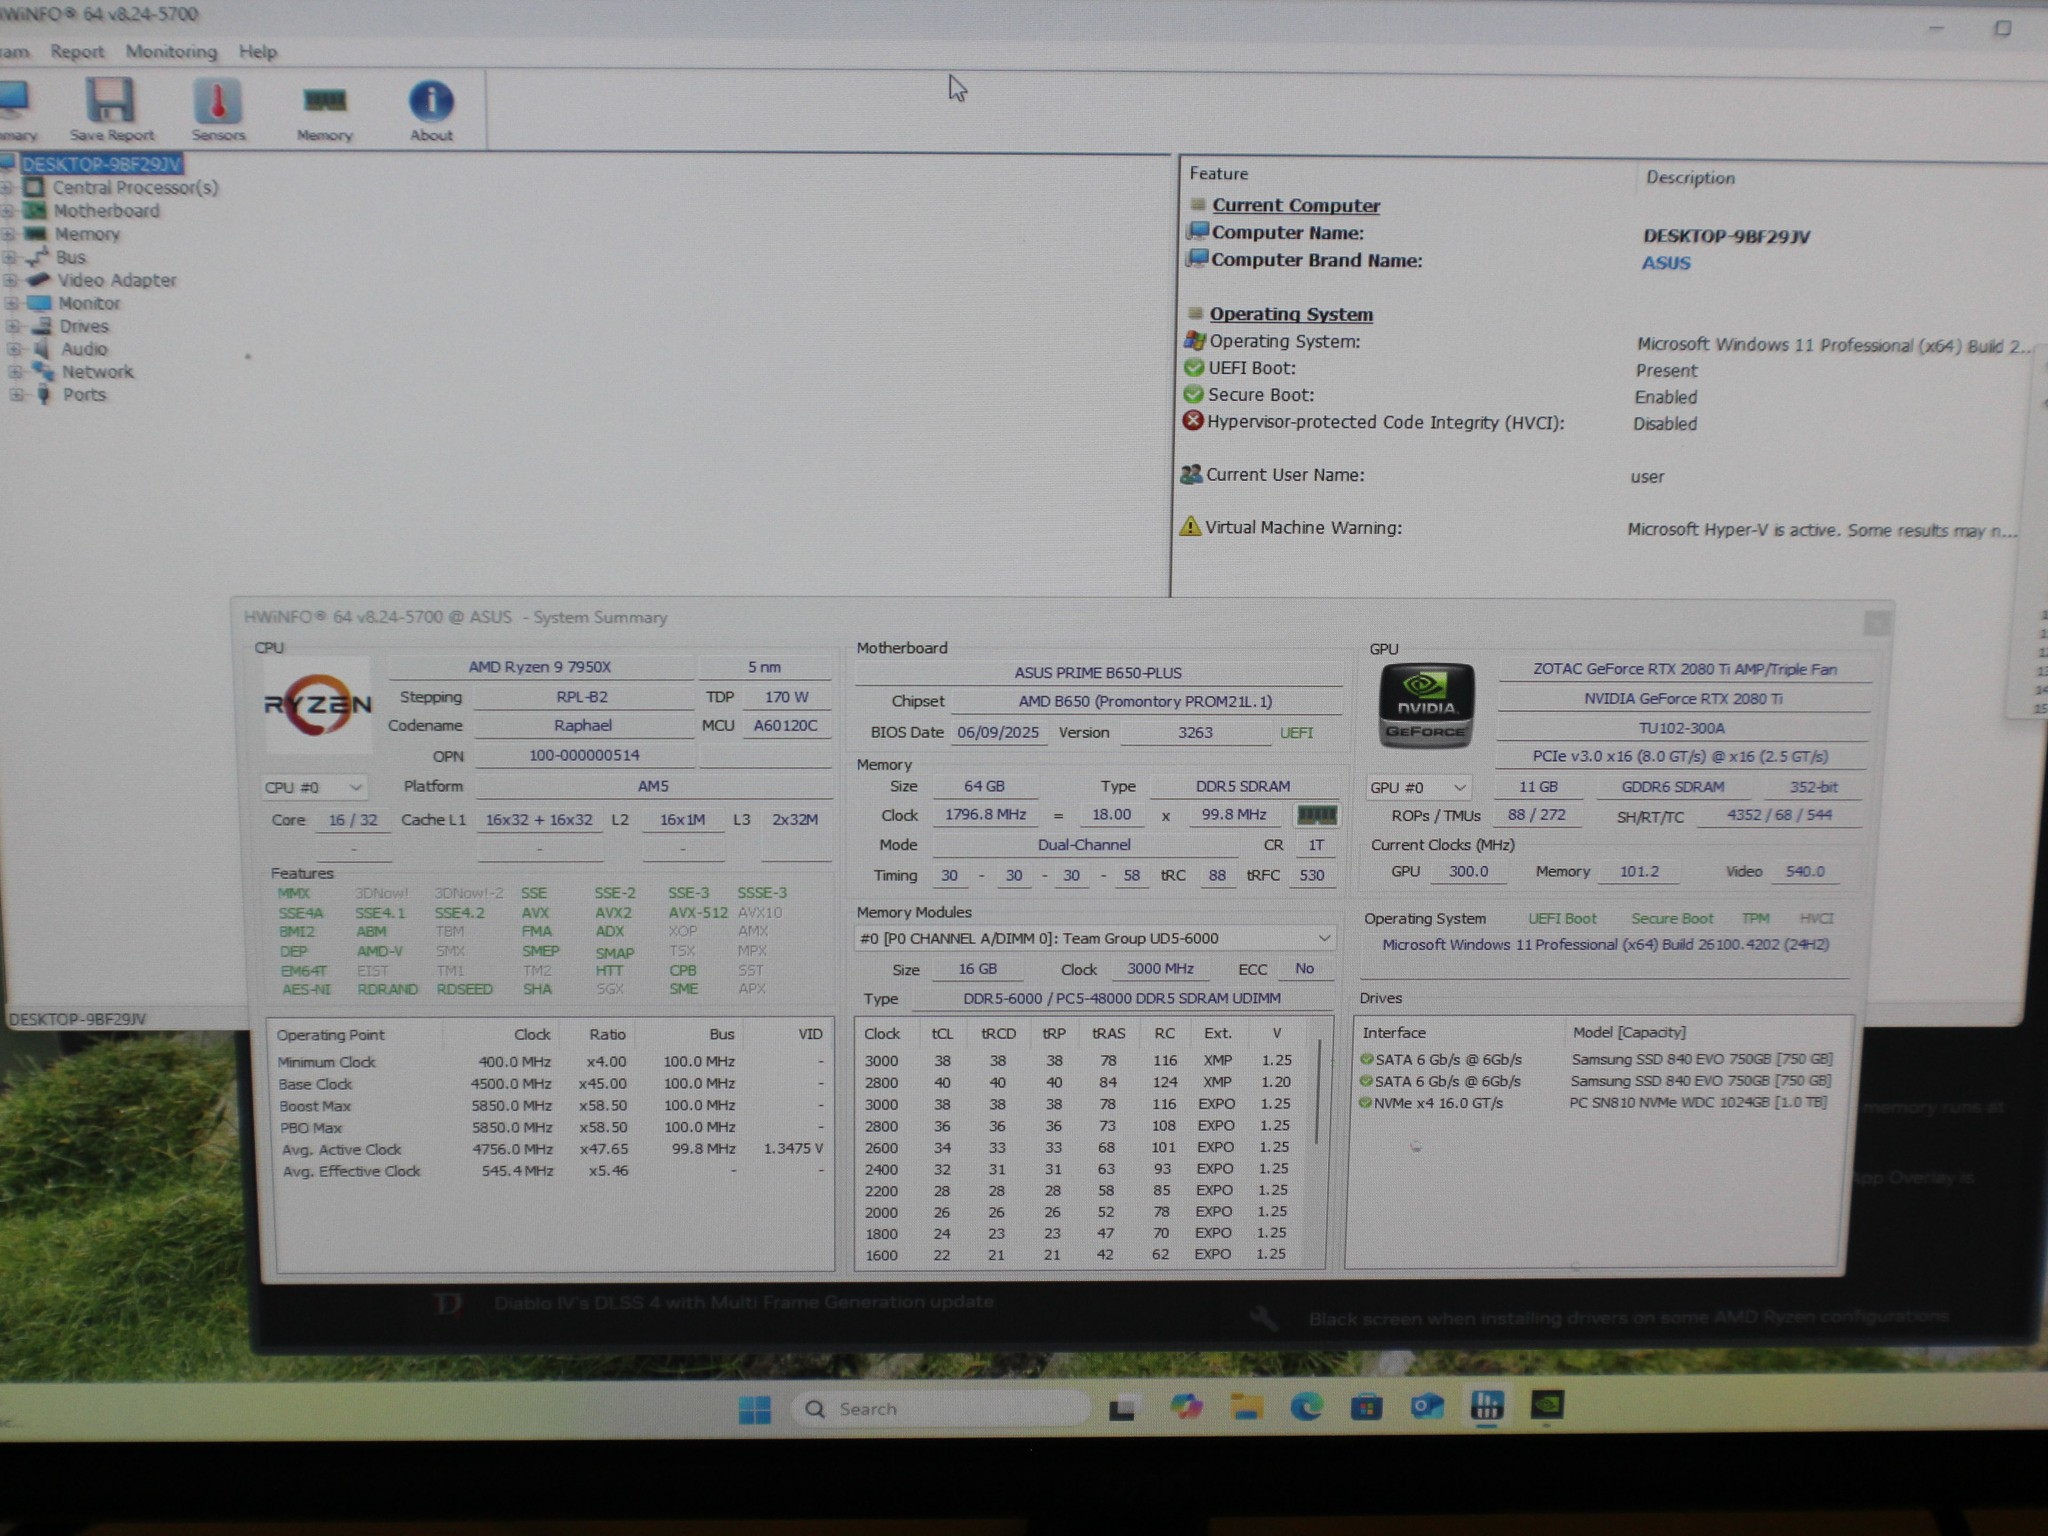This screenshot has height=1536, width=2048.
Task: Open File Explorer from the taskbar
Action: click(x=1246, y=1408)
